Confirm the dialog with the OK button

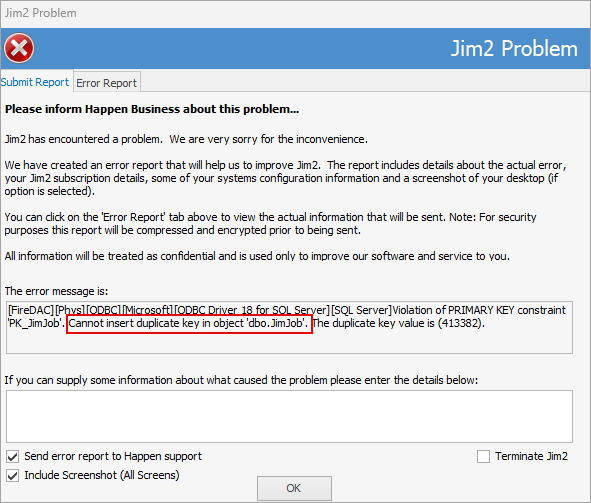click(294, 488)
